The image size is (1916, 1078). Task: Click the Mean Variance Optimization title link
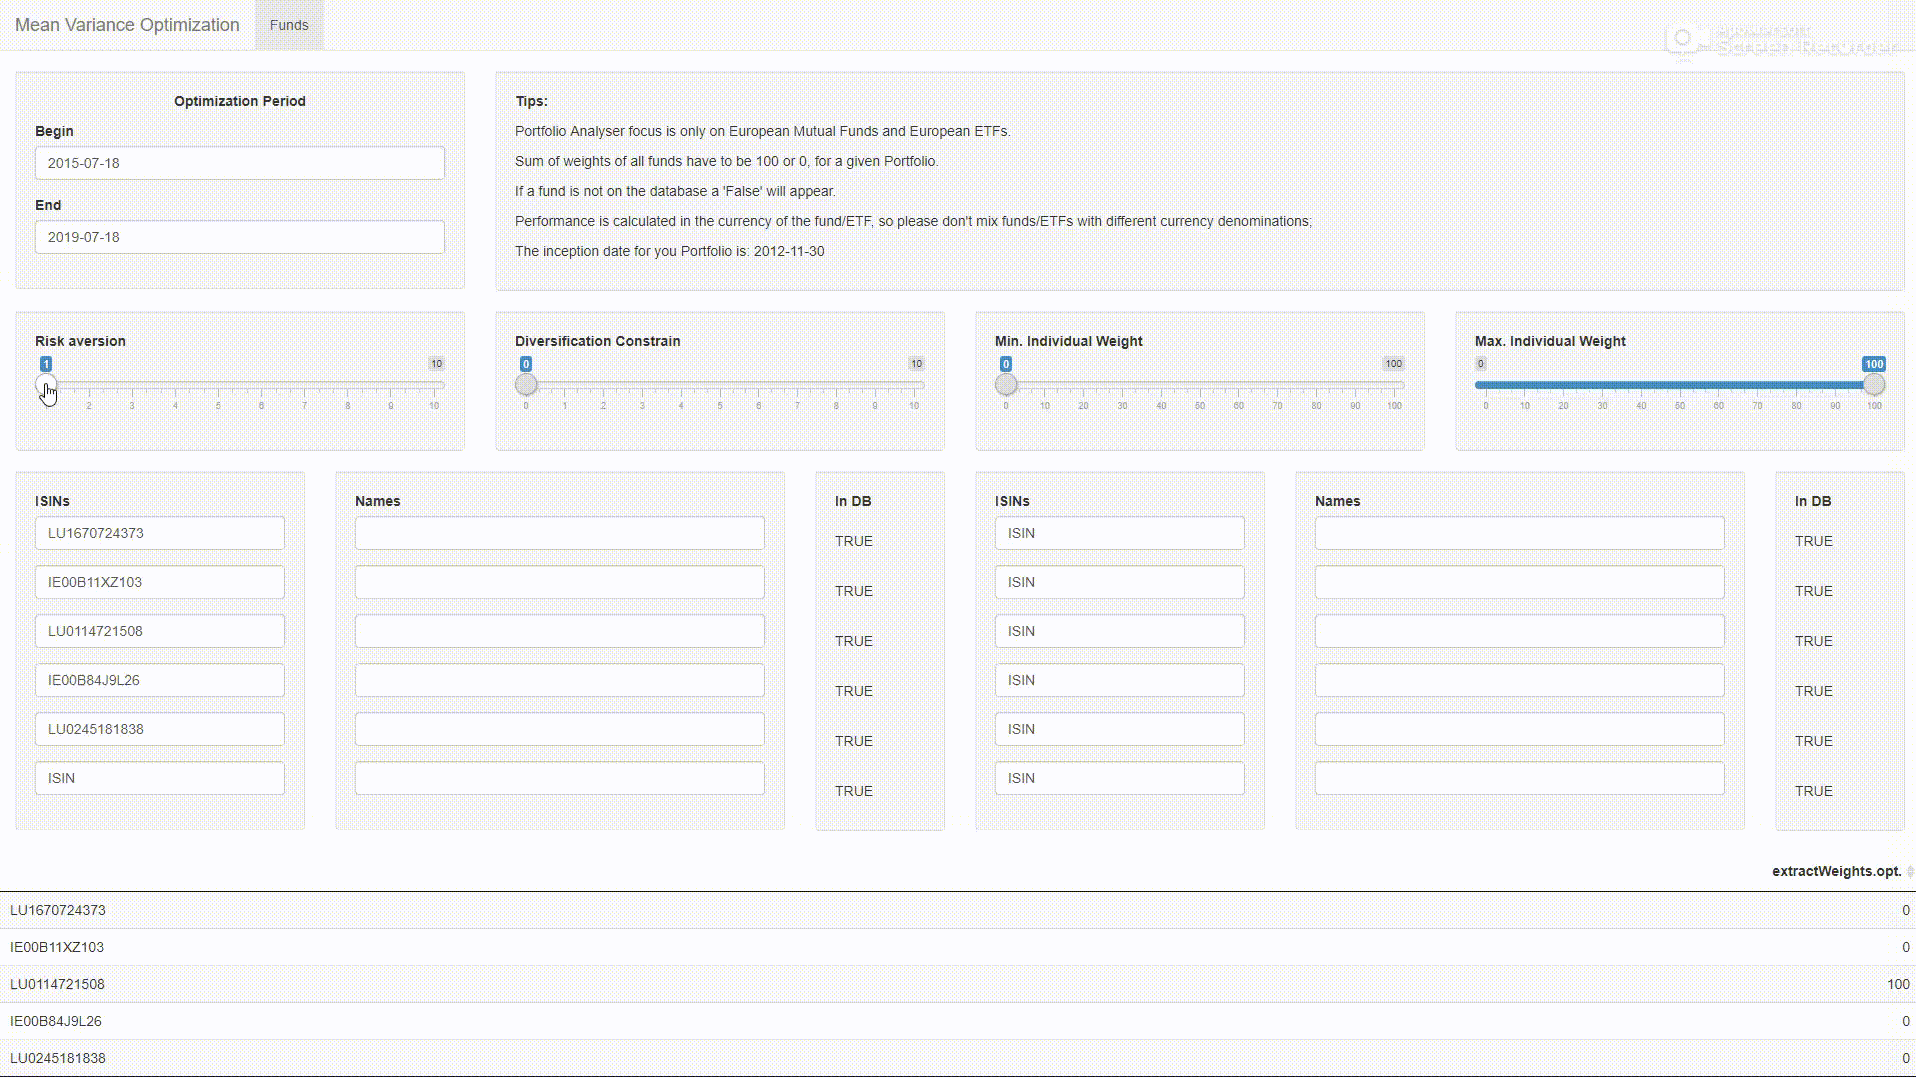click(x=127, y=25)
